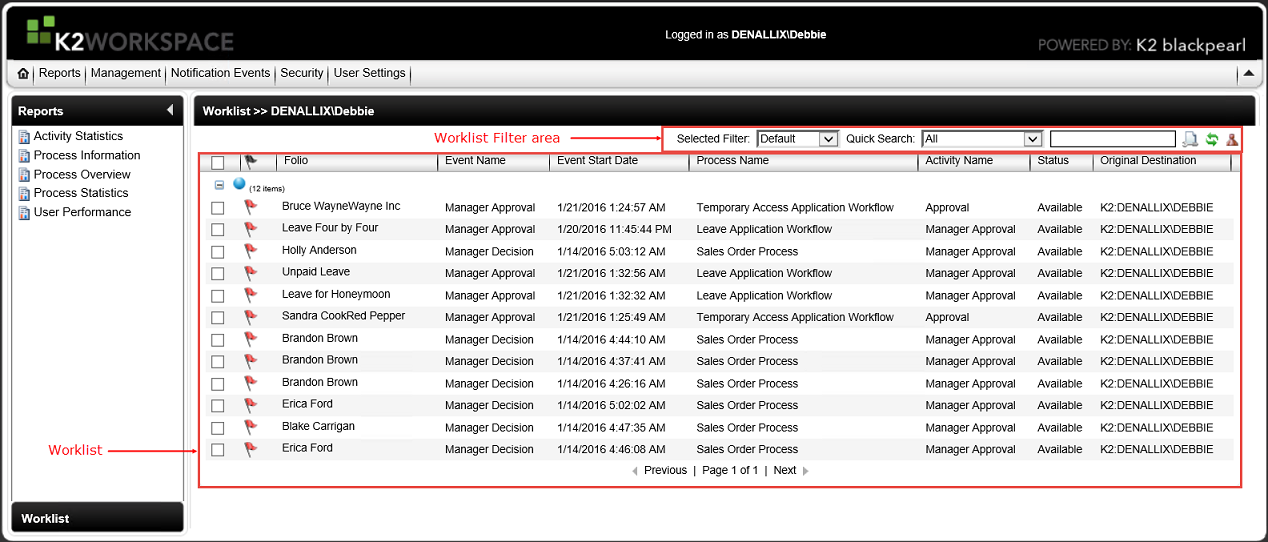
Task: Sort by Original Destination column header
Action: 1148,160
